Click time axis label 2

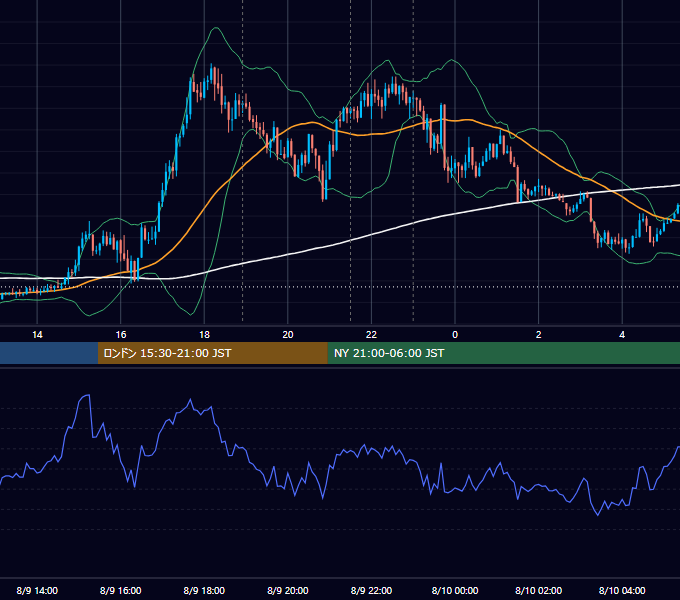click(539, 335)
